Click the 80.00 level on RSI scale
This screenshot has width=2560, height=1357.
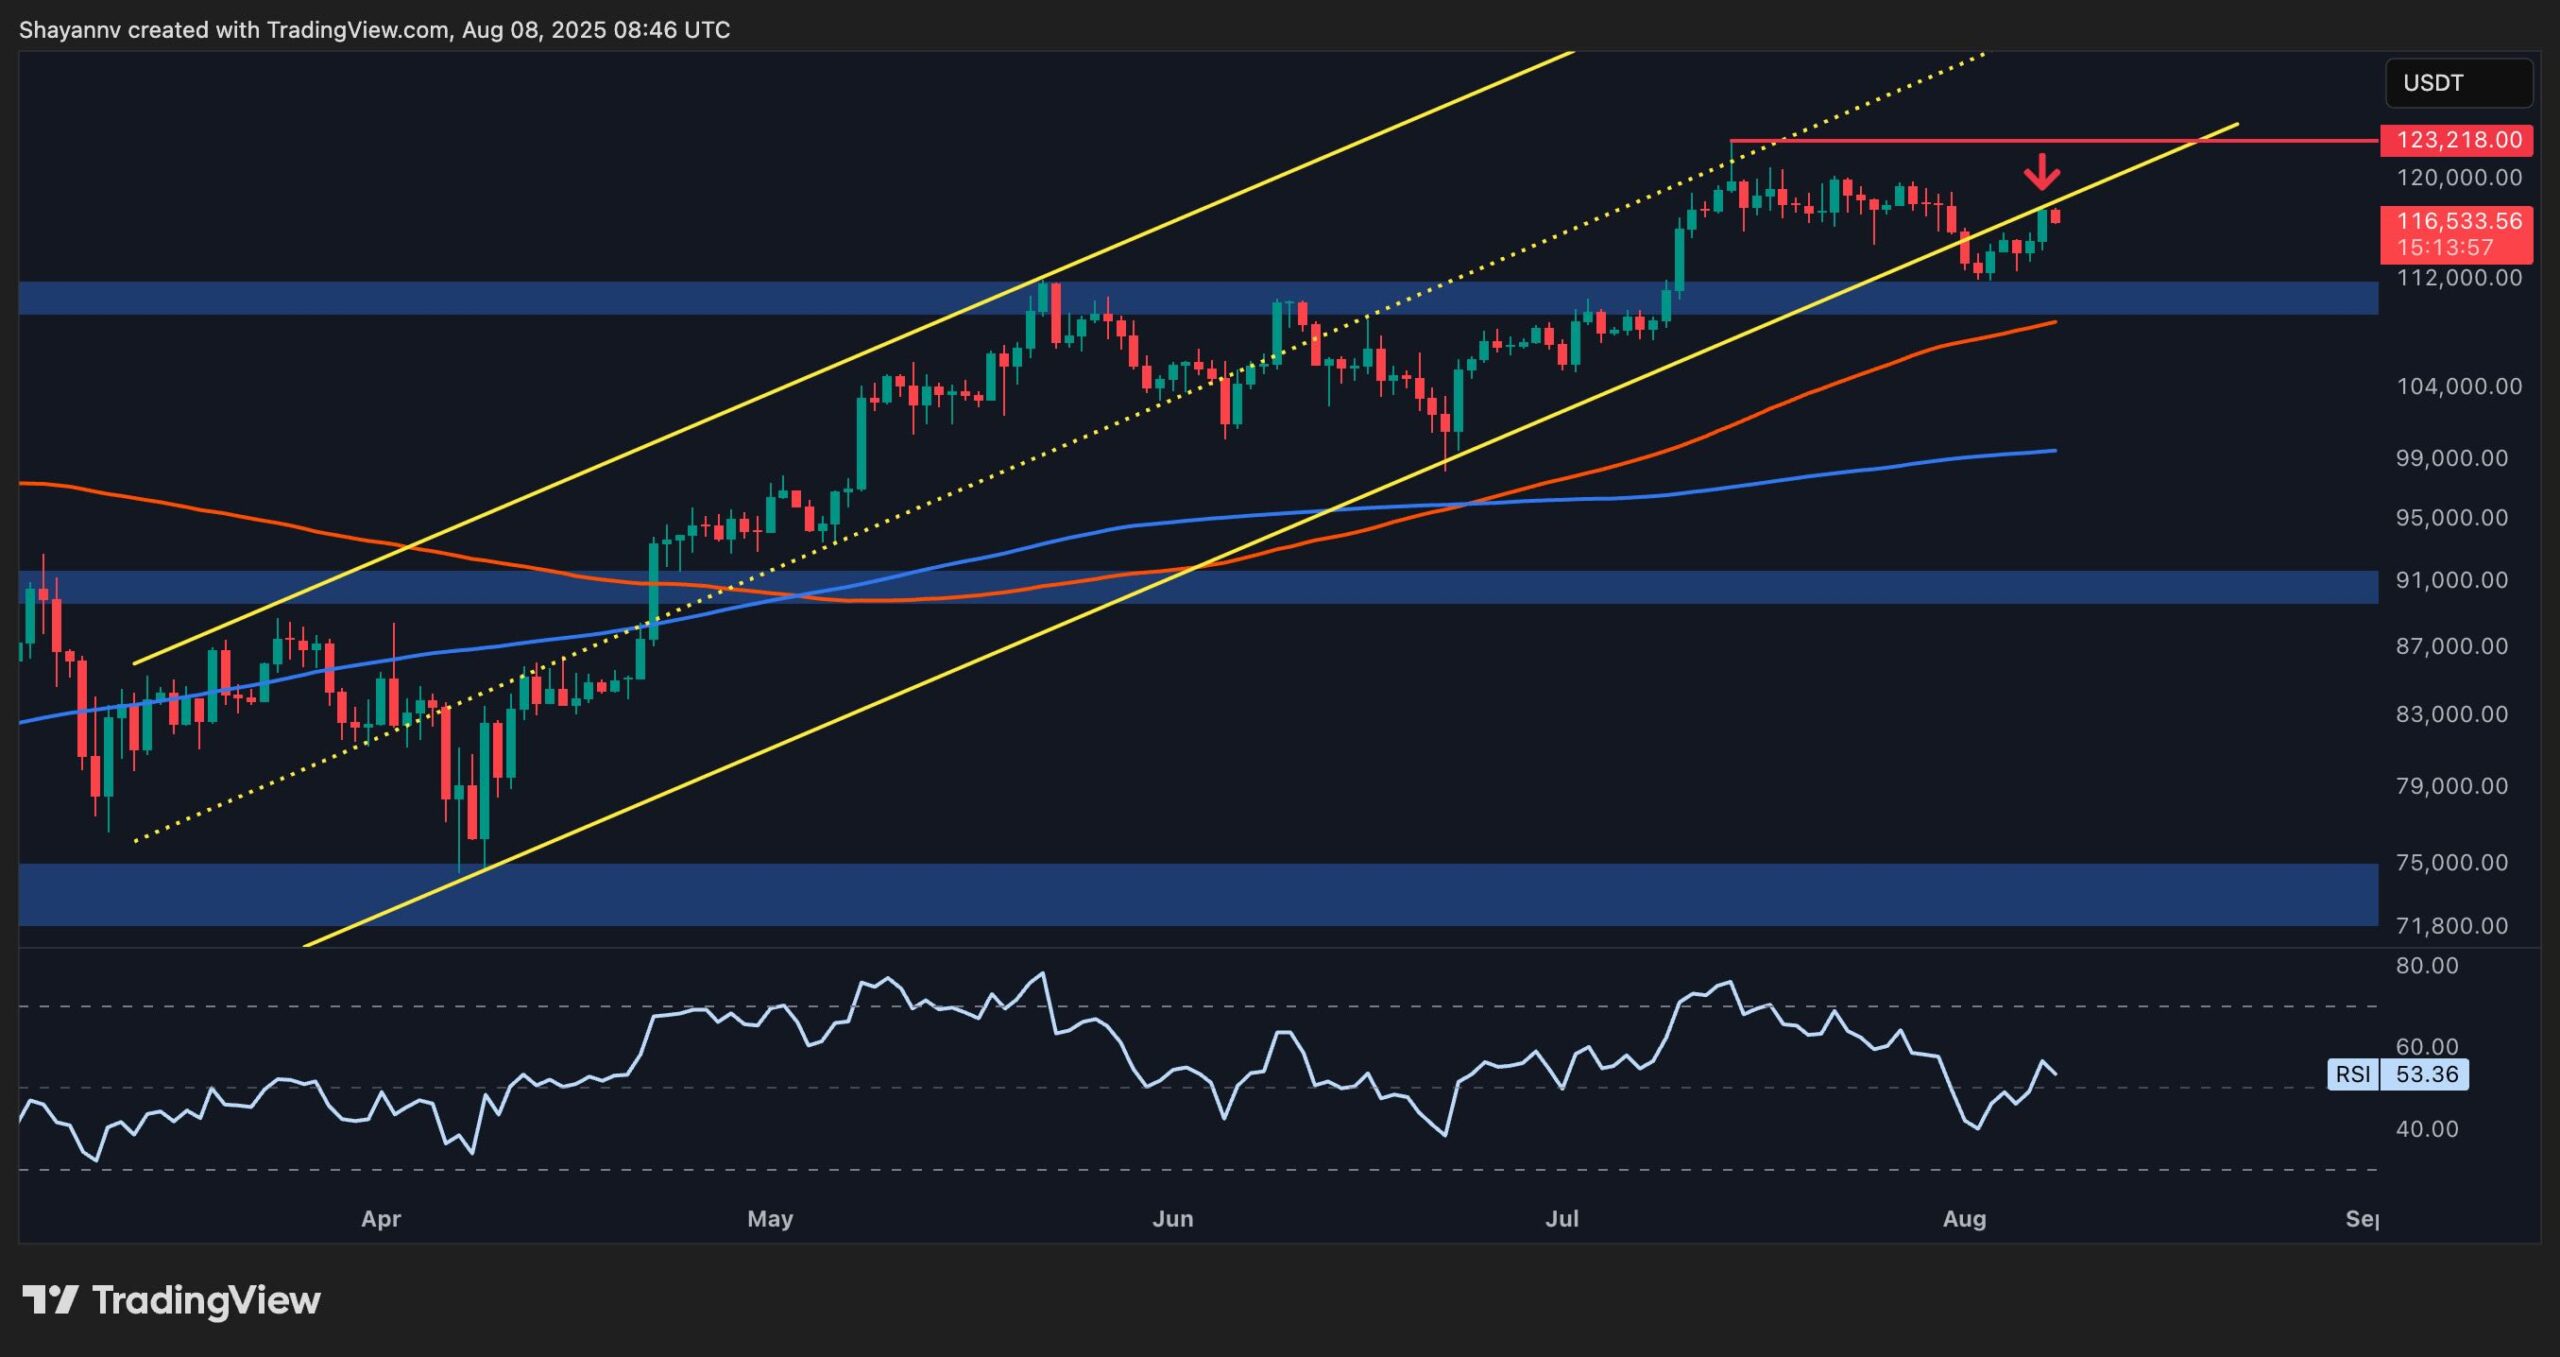(2426, 966)
